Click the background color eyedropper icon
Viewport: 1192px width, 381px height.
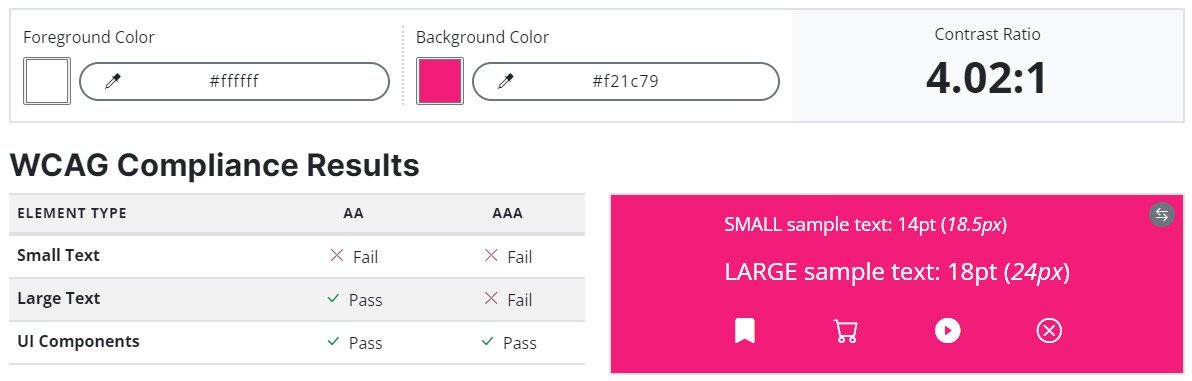[x=506, y=81]
